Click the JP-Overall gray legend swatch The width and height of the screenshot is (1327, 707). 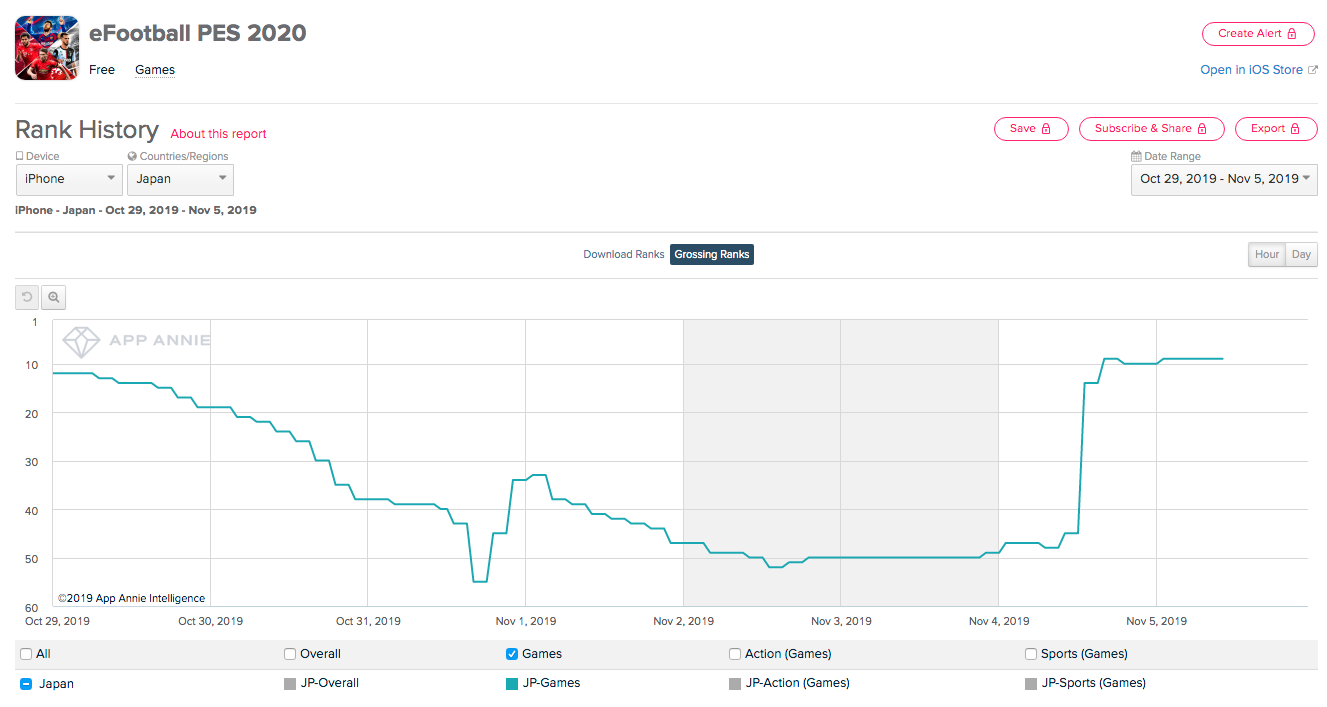click(x=290, y=684)
